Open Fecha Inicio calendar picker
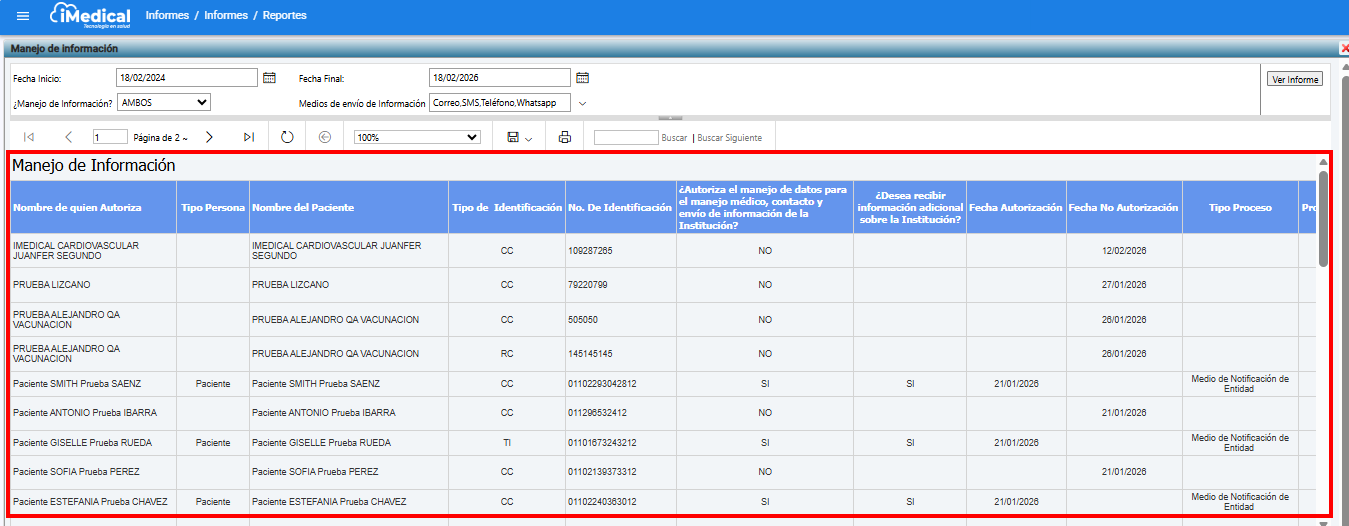The width and height of the screenshot is (1349, 526). click(269, 78)
